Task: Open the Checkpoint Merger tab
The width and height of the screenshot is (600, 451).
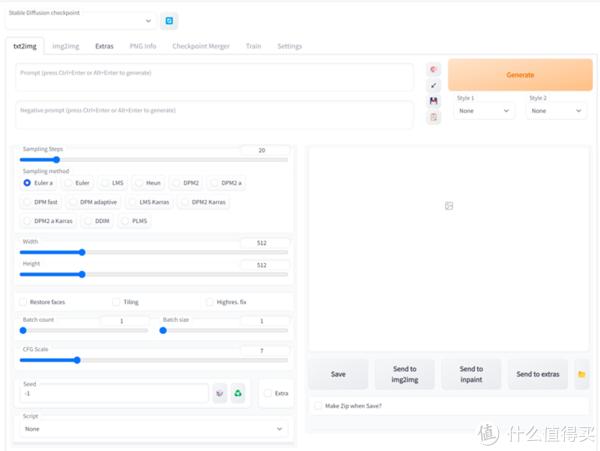Action: point(201,46)
